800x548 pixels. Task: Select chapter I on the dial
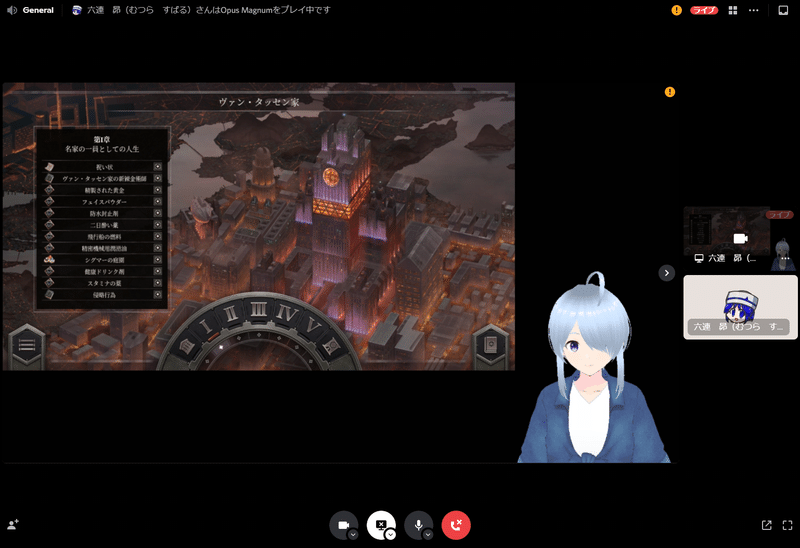pyautogui.click(x=206, y=326)
